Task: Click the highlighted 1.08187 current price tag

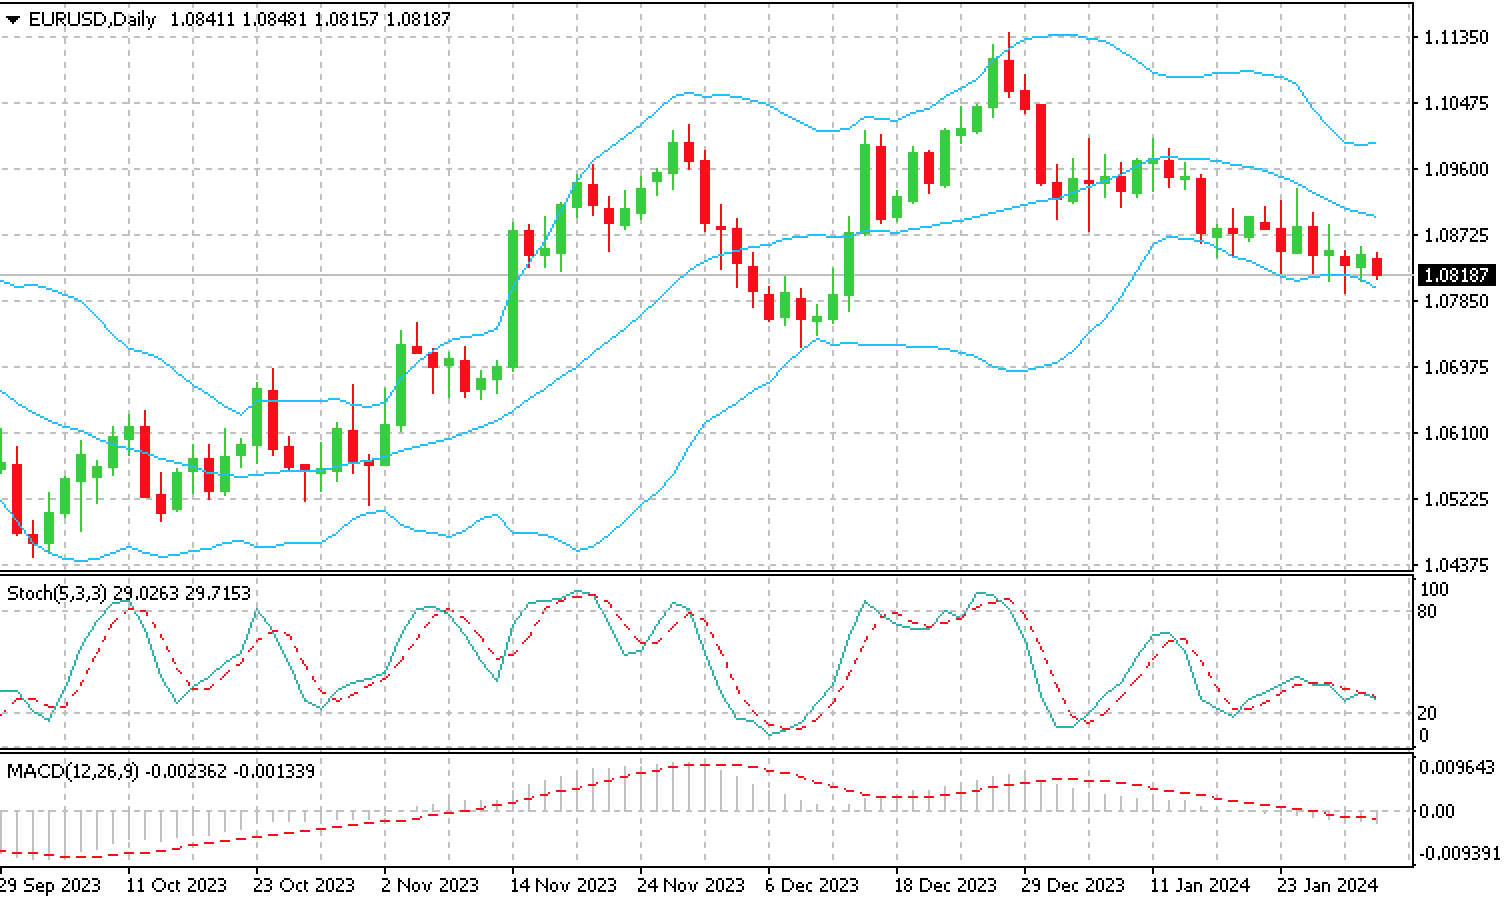Action: tap(1455, 274)
